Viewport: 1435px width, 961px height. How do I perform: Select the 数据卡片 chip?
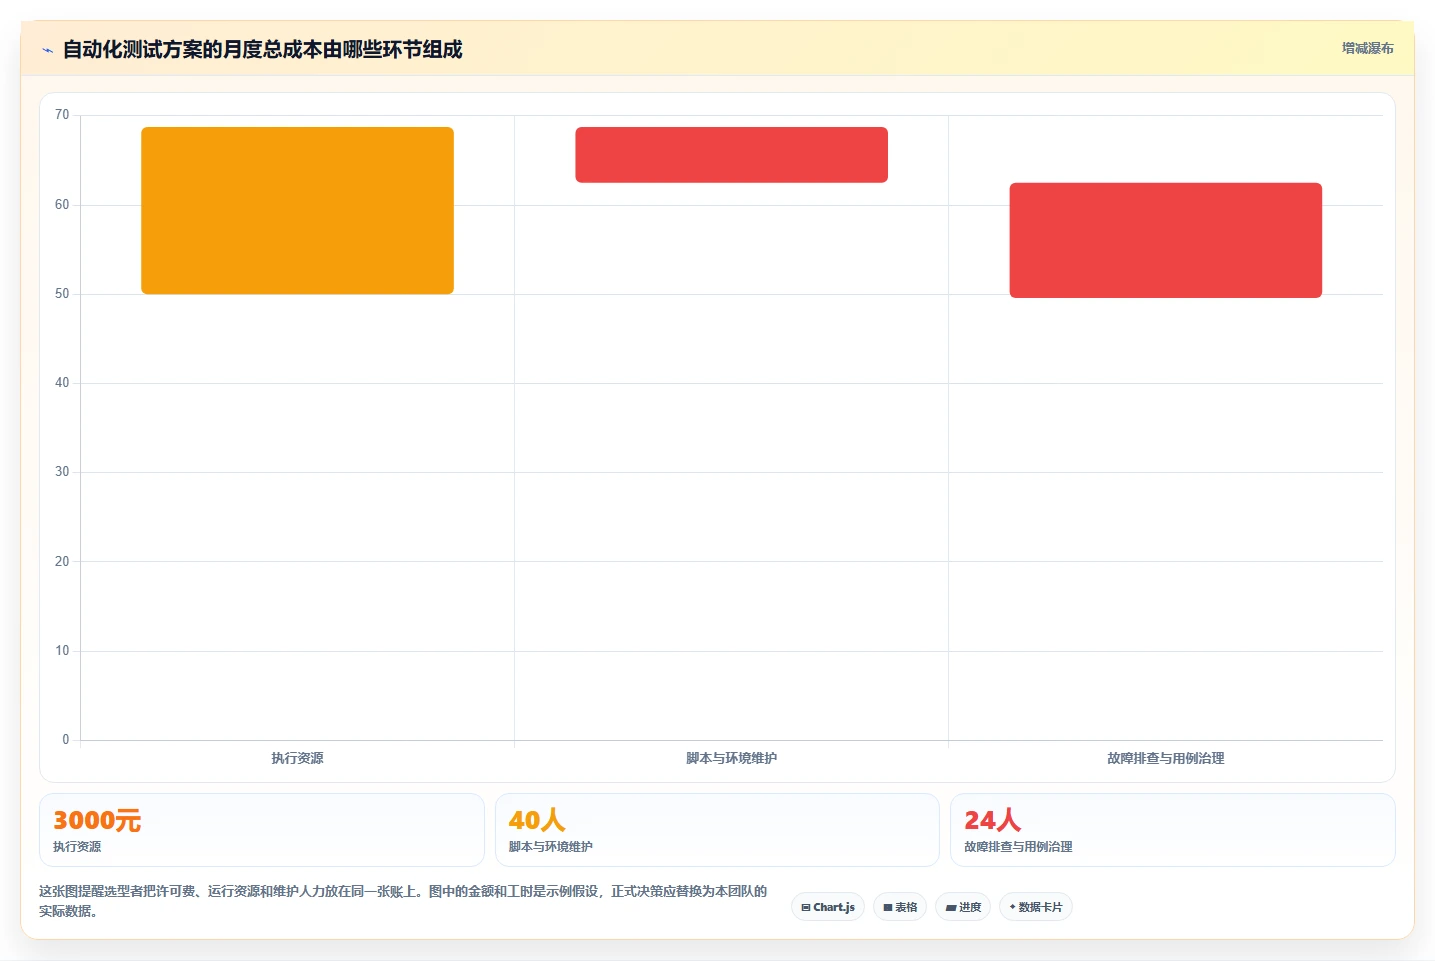pos(1036,907)
